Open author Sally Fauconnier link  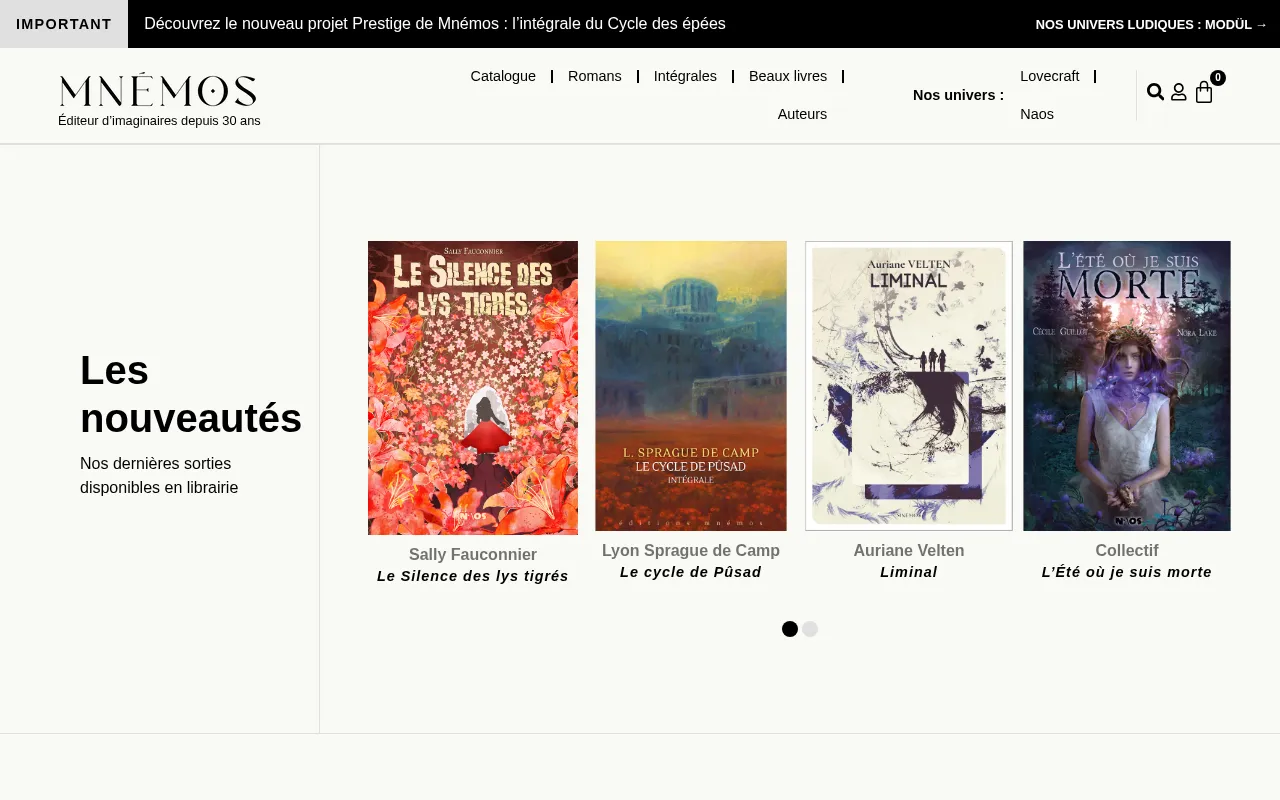(x=473, y=554)
